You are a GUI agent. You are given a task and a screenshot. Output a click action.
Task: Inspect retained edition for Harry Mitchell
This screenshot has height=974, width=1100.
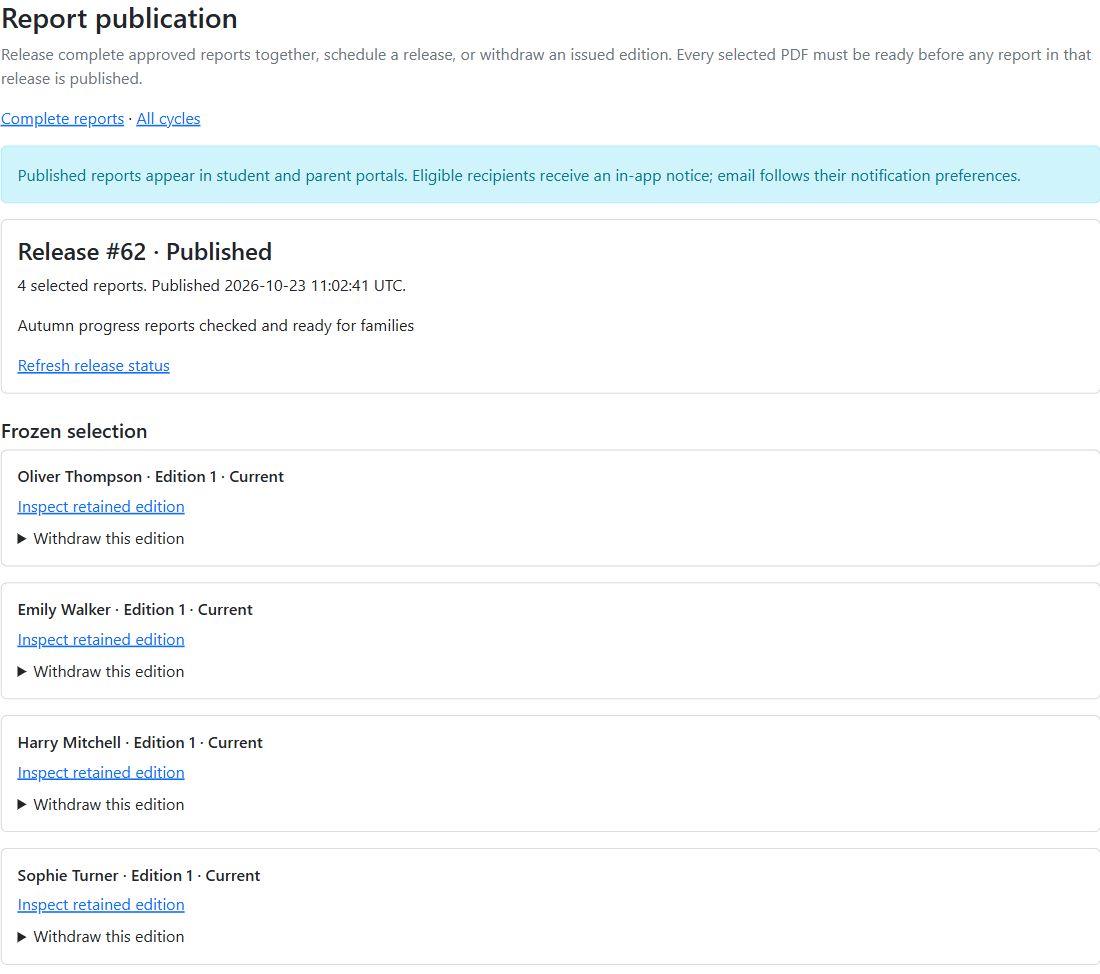(x=101, y=772)
